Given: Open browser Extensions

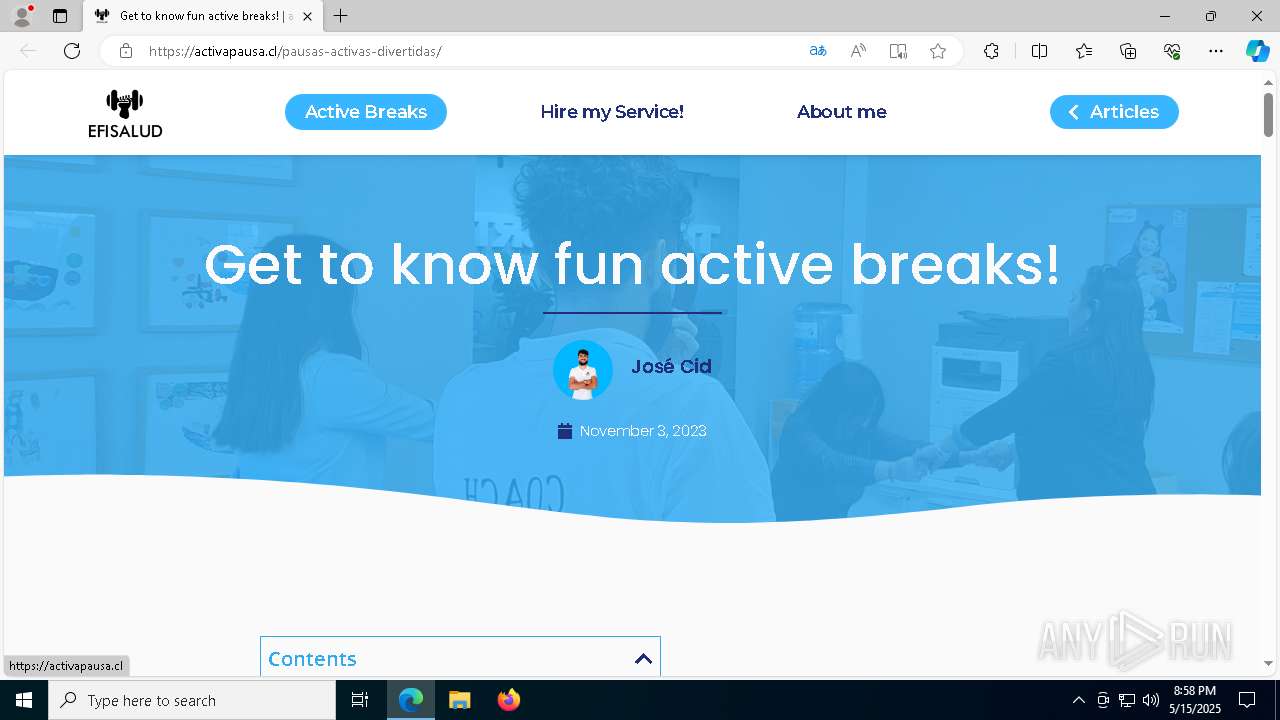Looking at the screenshot, I should pos(991,51).
